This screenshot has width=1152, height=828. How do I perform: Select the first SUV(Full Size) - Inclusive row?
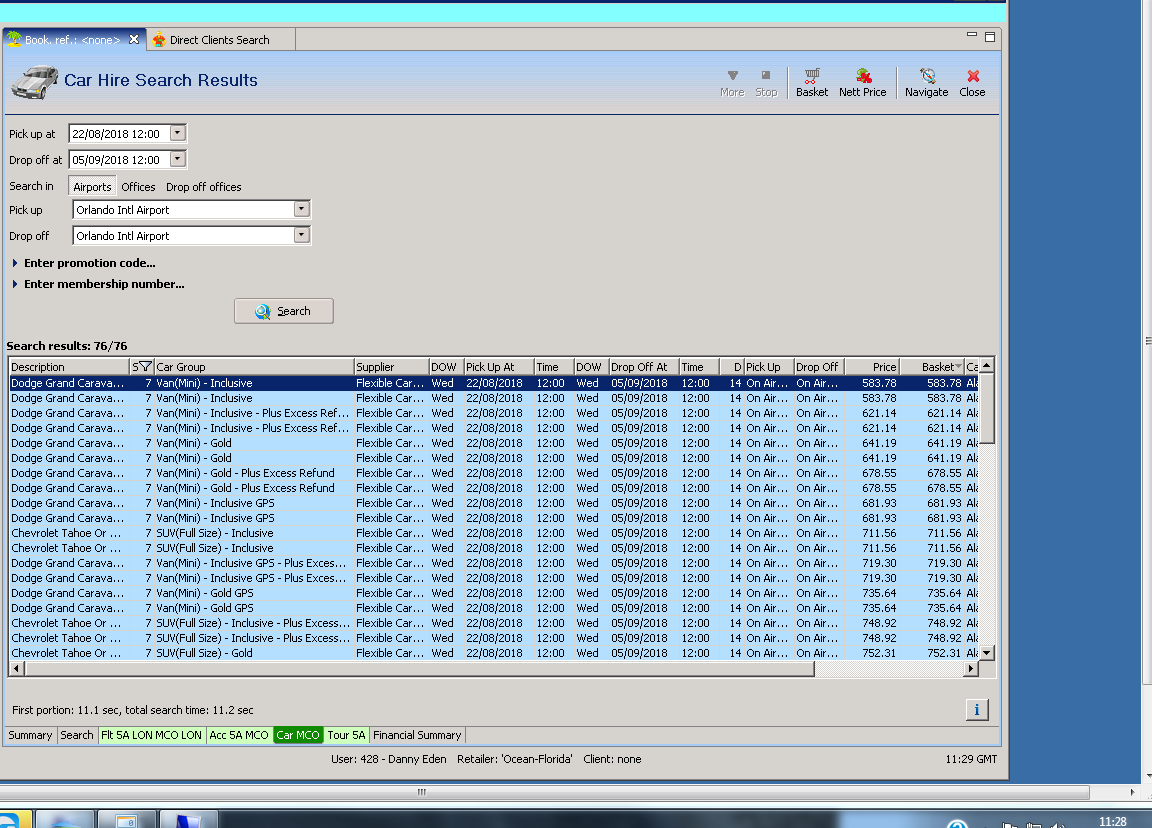pos(494,533)
